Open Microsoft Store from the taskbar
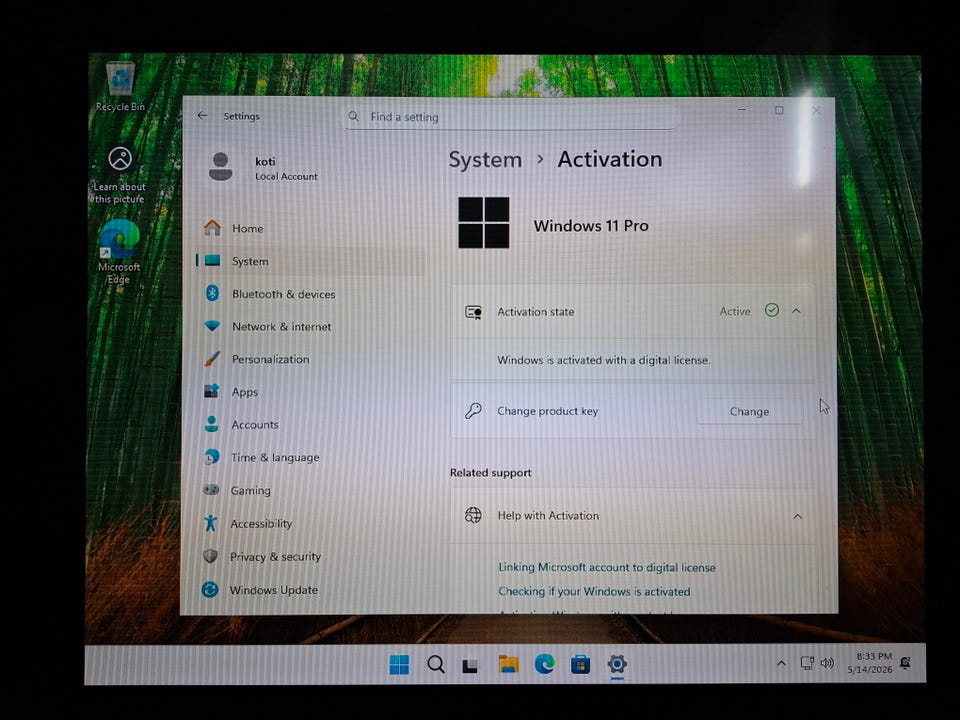This screenshot has height=720, width=960. [580, 664]
